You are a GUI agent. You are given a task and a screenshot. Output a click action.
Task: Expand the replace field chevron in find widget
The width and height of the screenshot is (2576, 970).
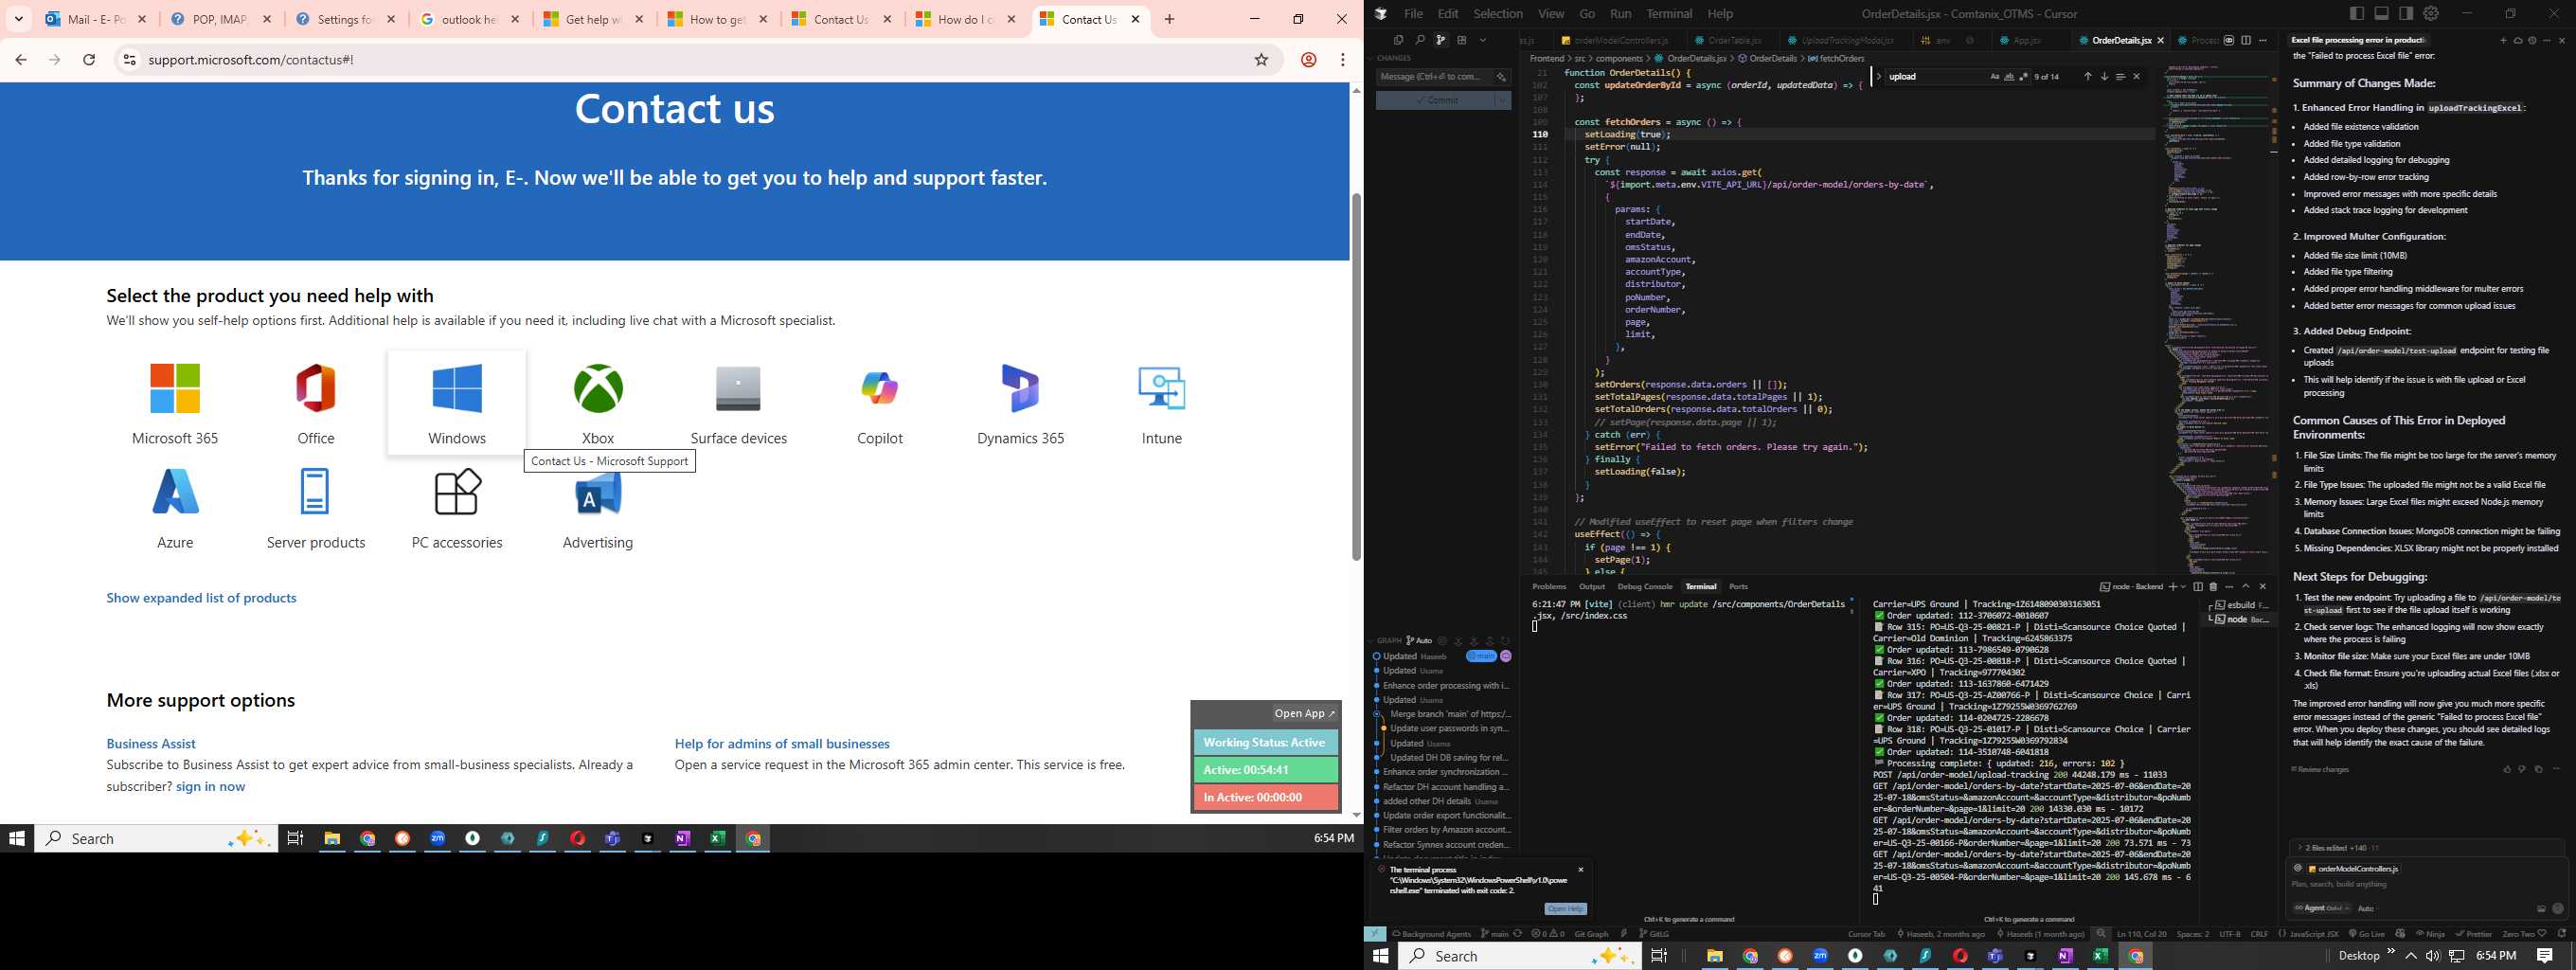[1878, 77]
